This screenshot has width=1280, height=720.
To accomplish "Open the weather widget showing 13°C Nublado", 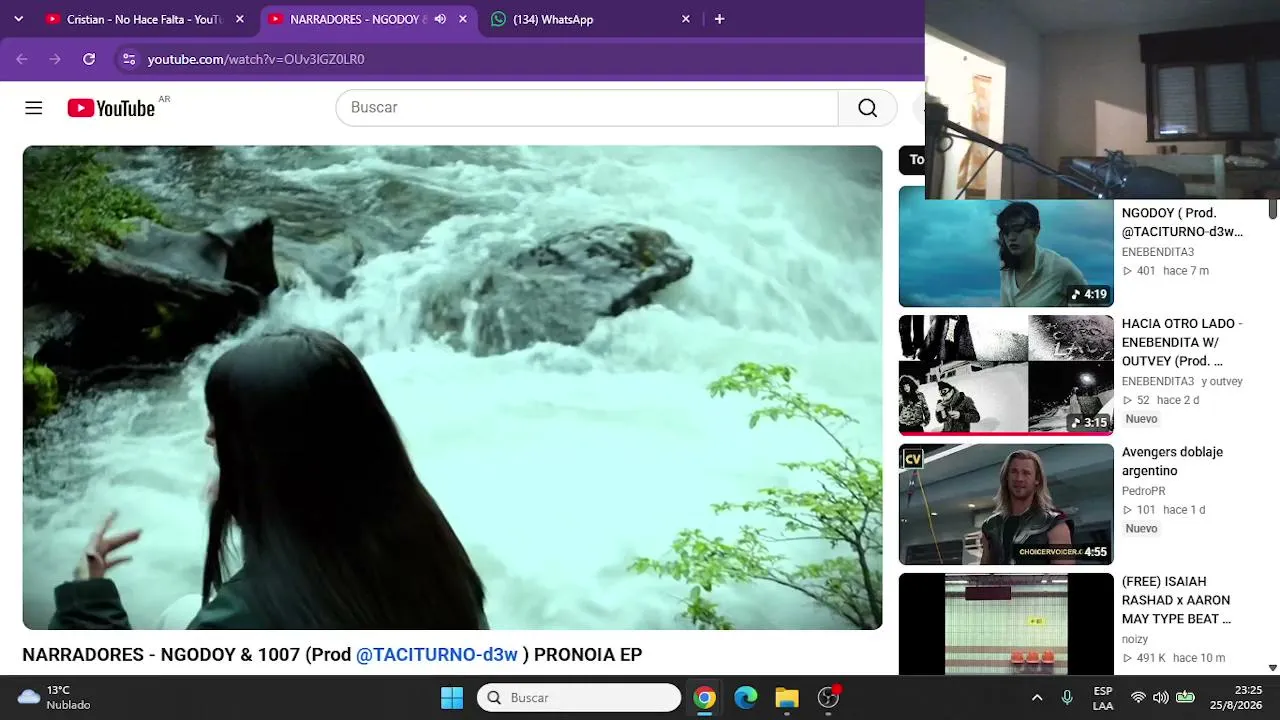I will coord(55,698).
